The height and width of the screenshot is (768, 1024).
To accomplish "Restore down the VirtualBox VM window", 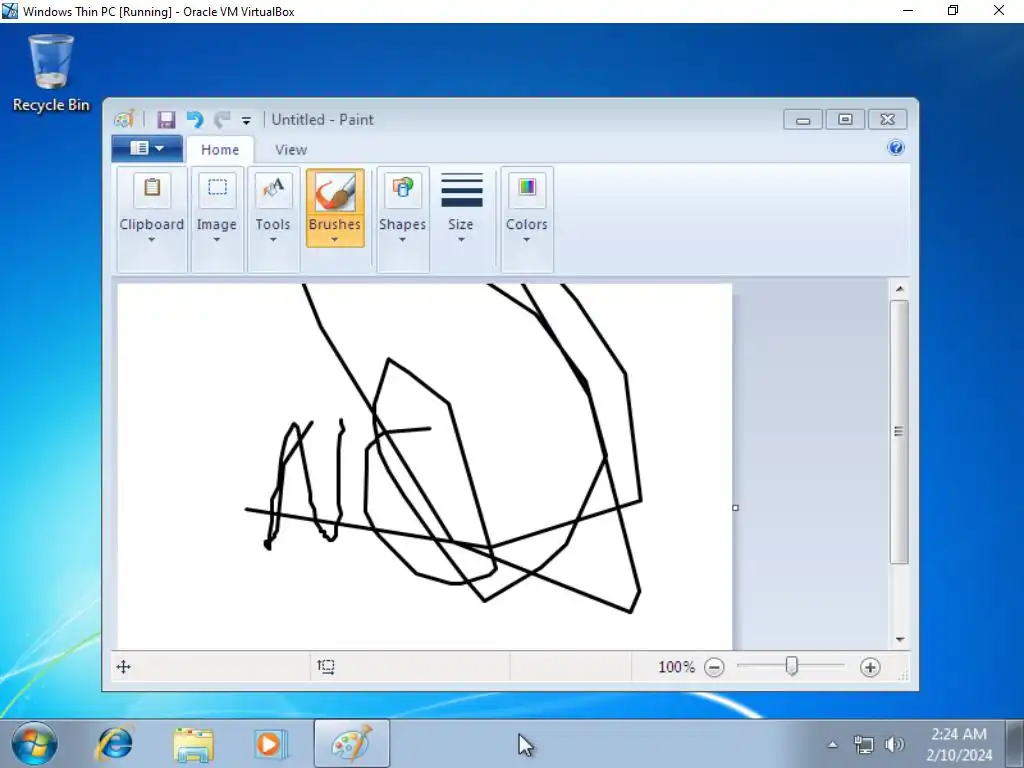I will (953, 11).
